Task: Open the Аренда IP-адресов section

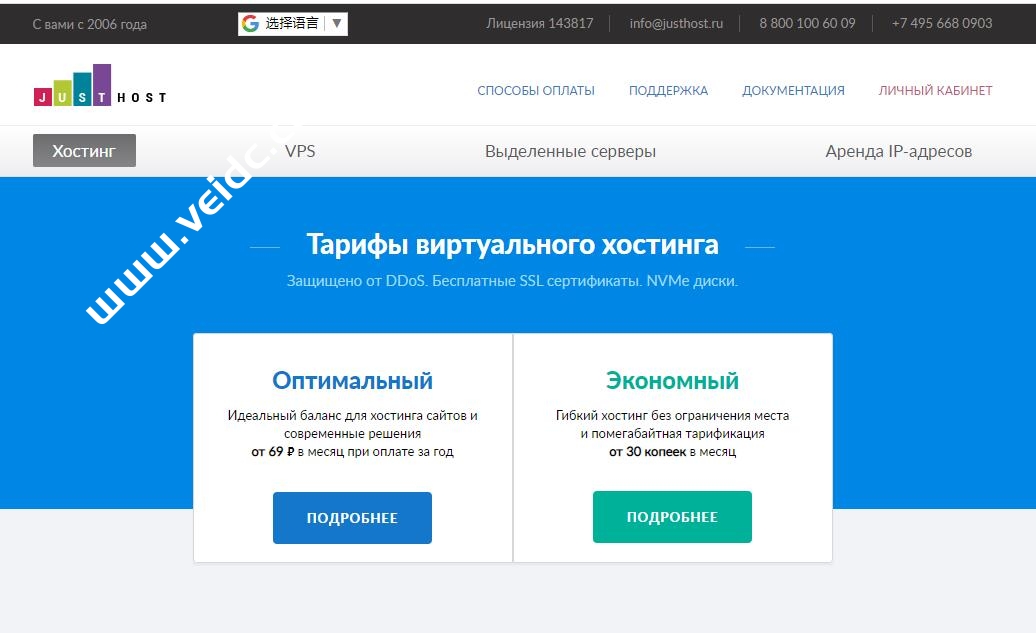Action: [x=898, y=150]
